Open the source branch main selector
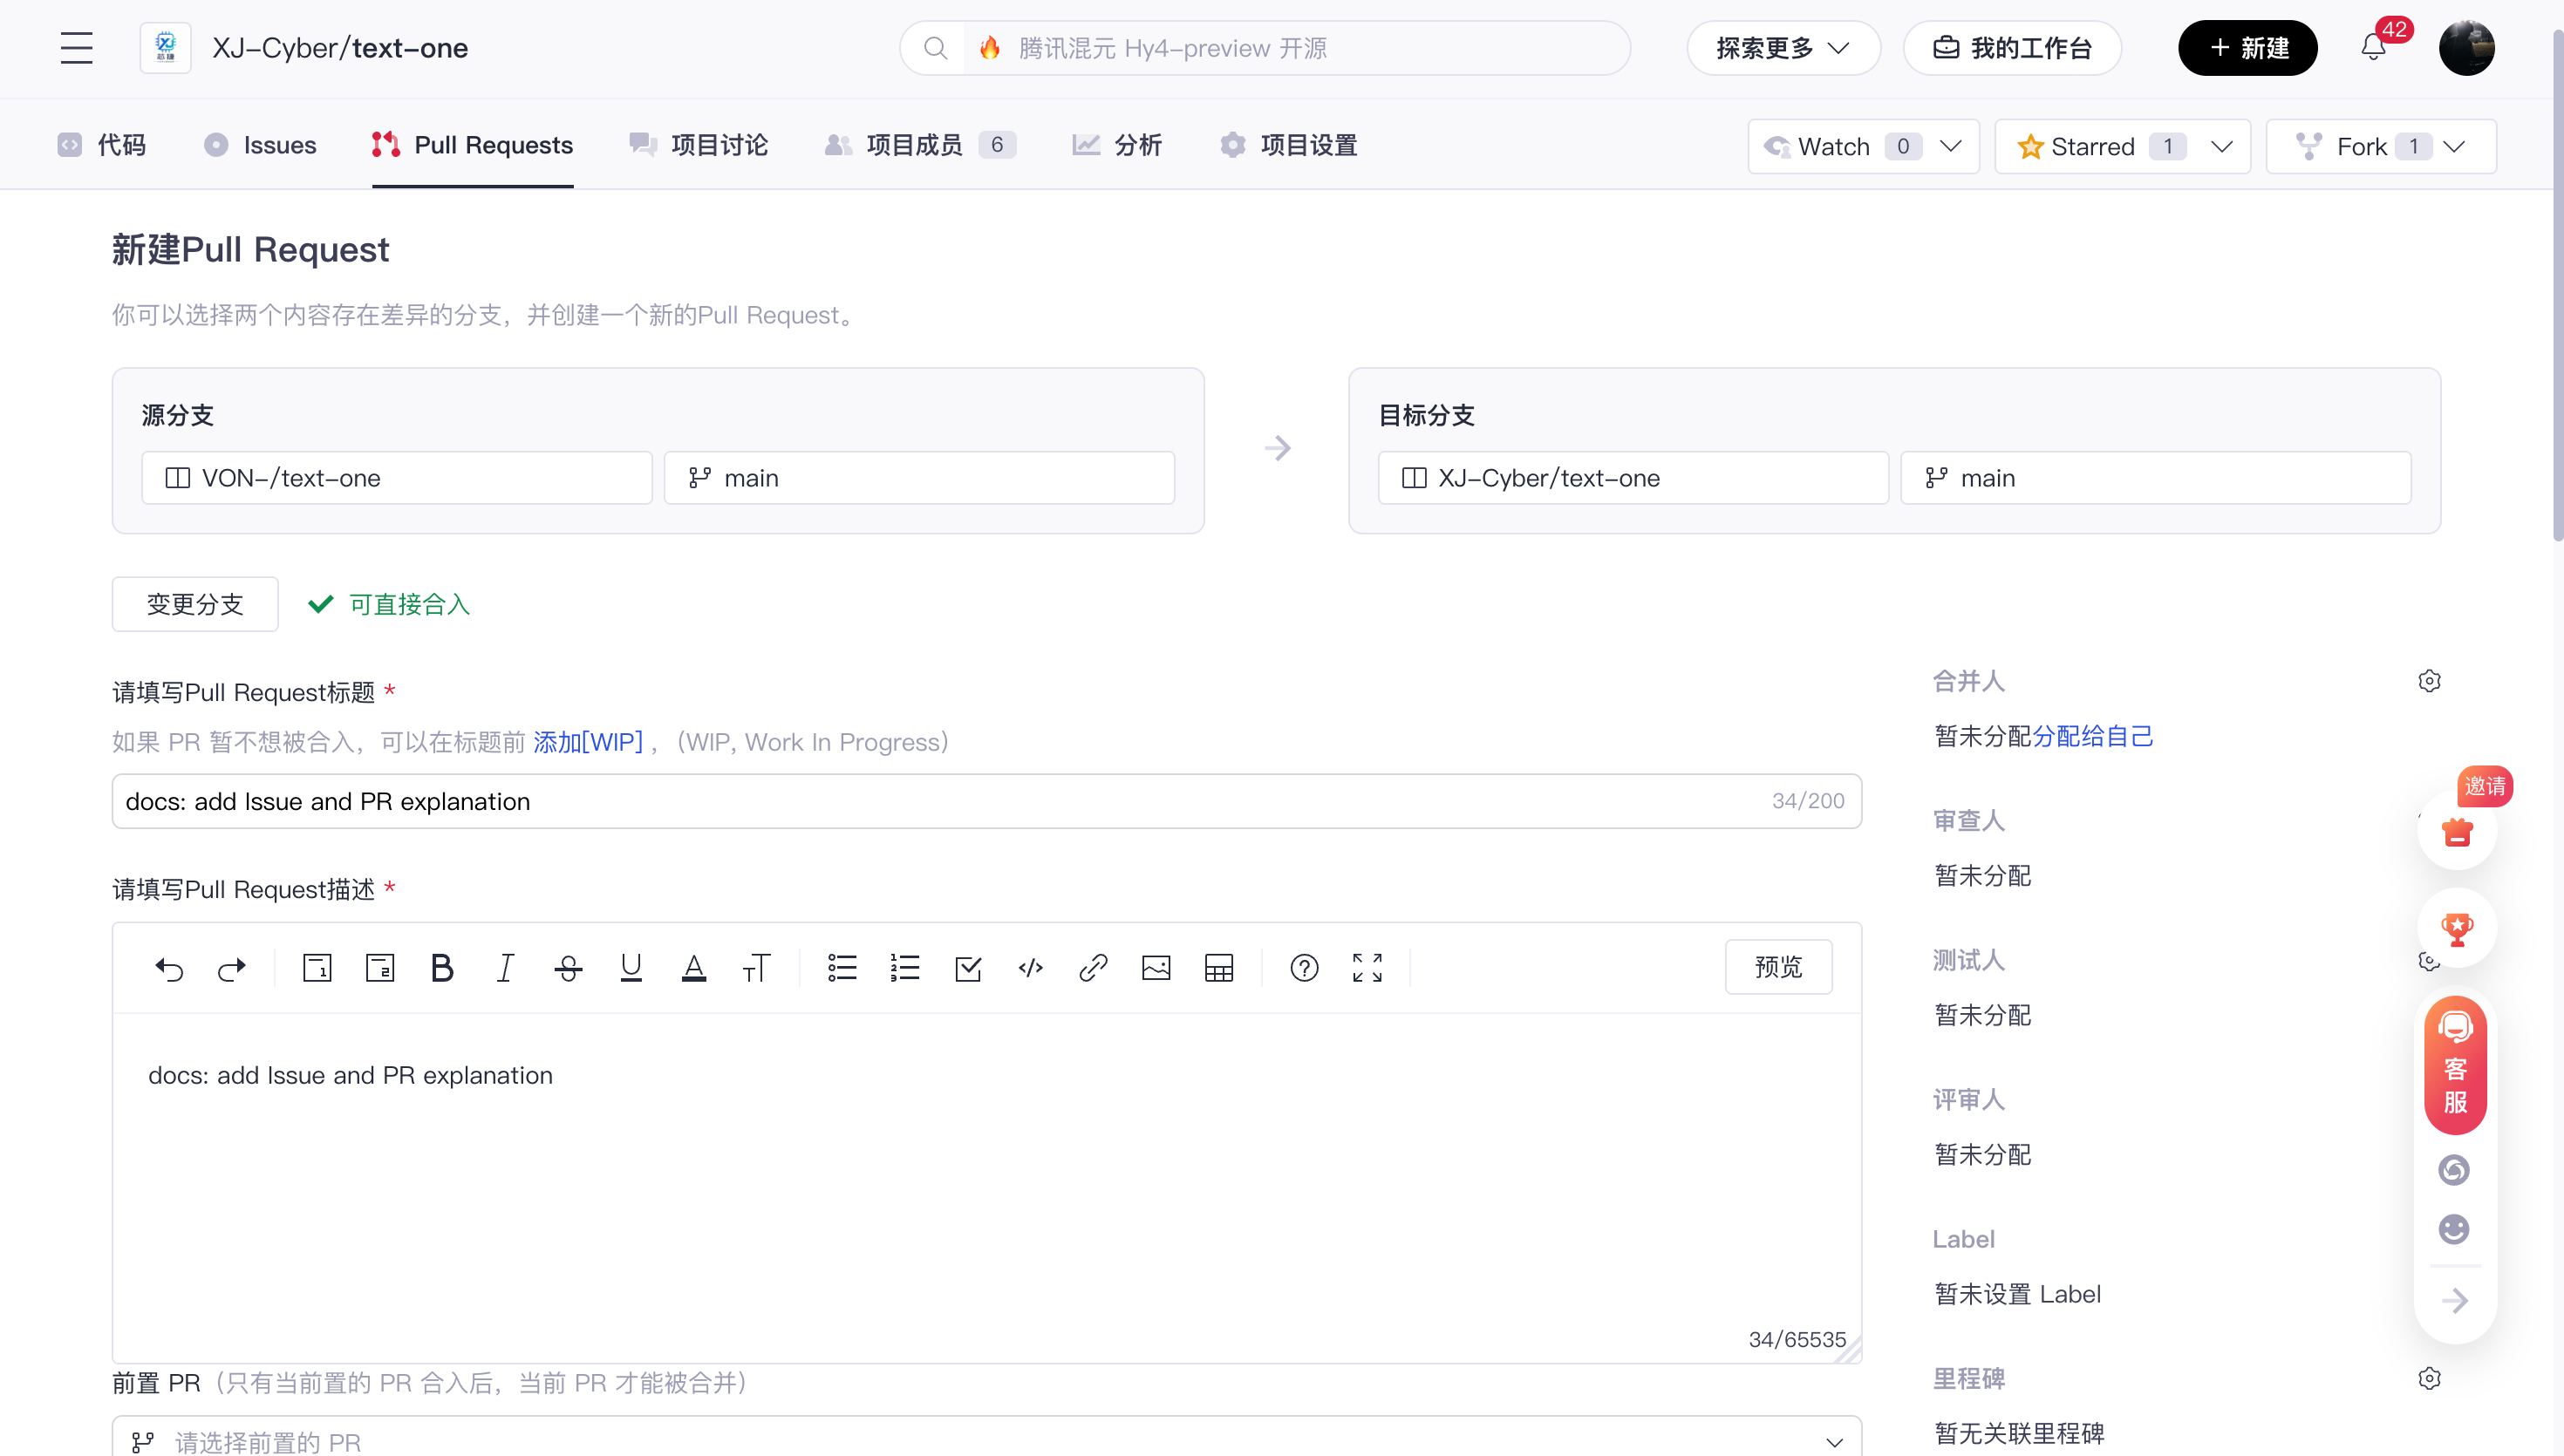 pyautogui.click(x=919, y=478)
